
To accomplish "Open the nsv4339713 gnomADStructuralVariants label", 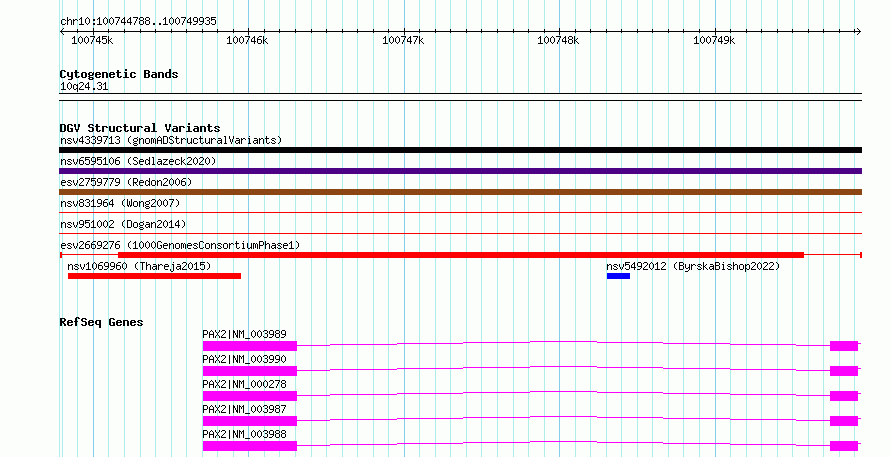I will pos(171,140).
